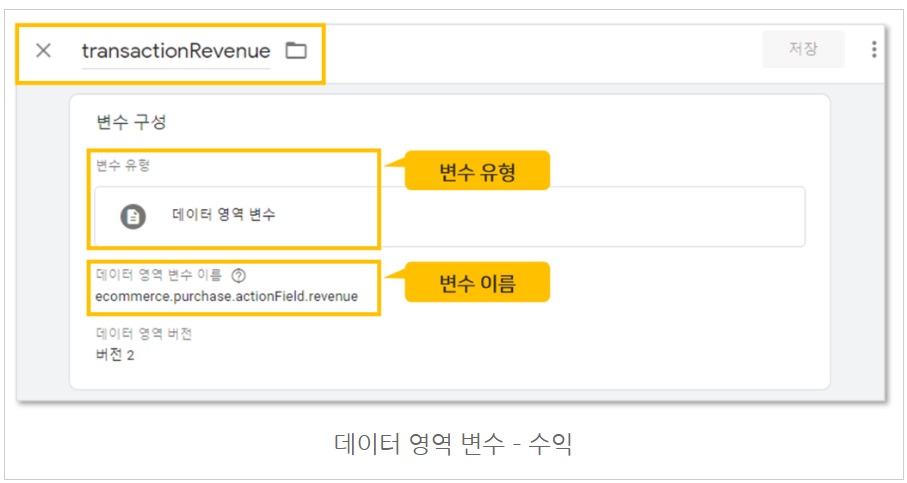Image resolution: width=907 pixels, height=483 pixels.
Task: Open the folder icon next to transactionRevenue
Action: 296,51
